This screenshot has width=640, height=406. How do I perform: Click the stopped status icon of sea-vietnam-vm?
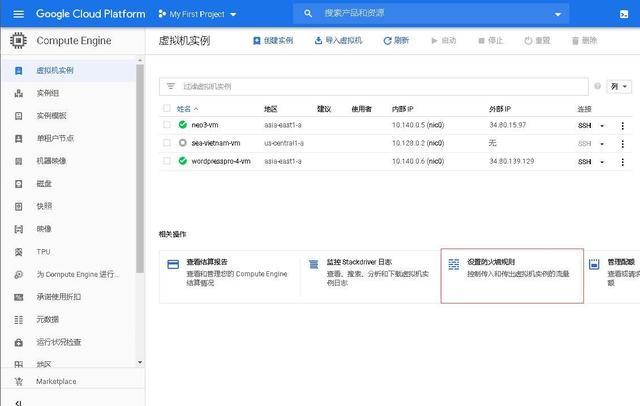[x=182, y=143]
